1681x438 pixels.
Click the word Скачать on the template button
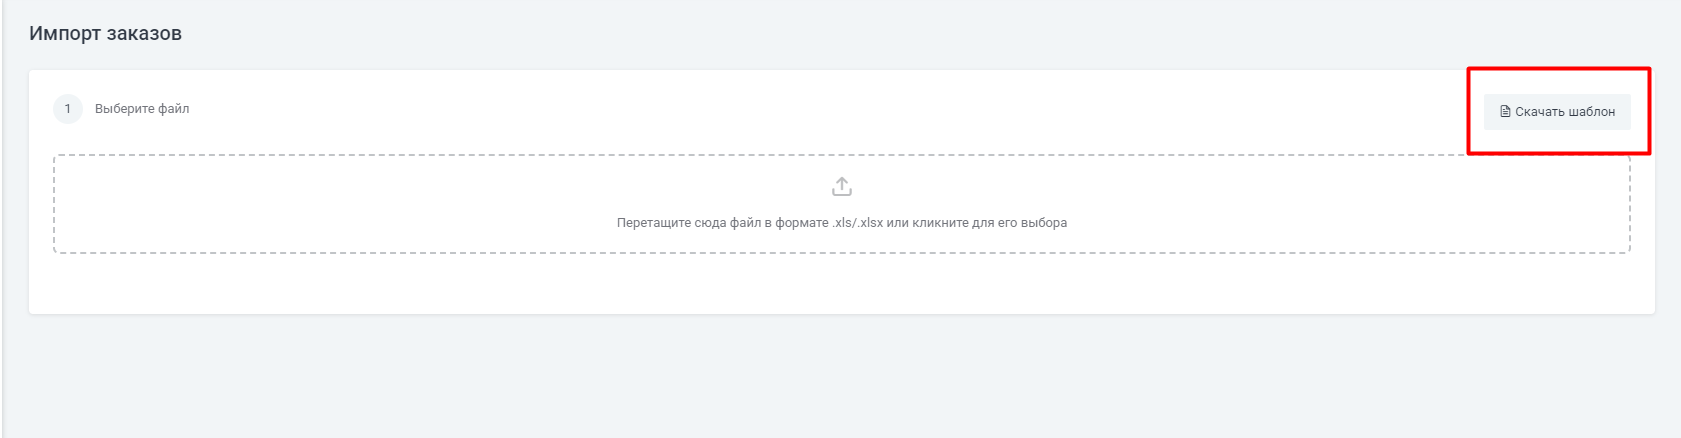tap(1538, 112)
